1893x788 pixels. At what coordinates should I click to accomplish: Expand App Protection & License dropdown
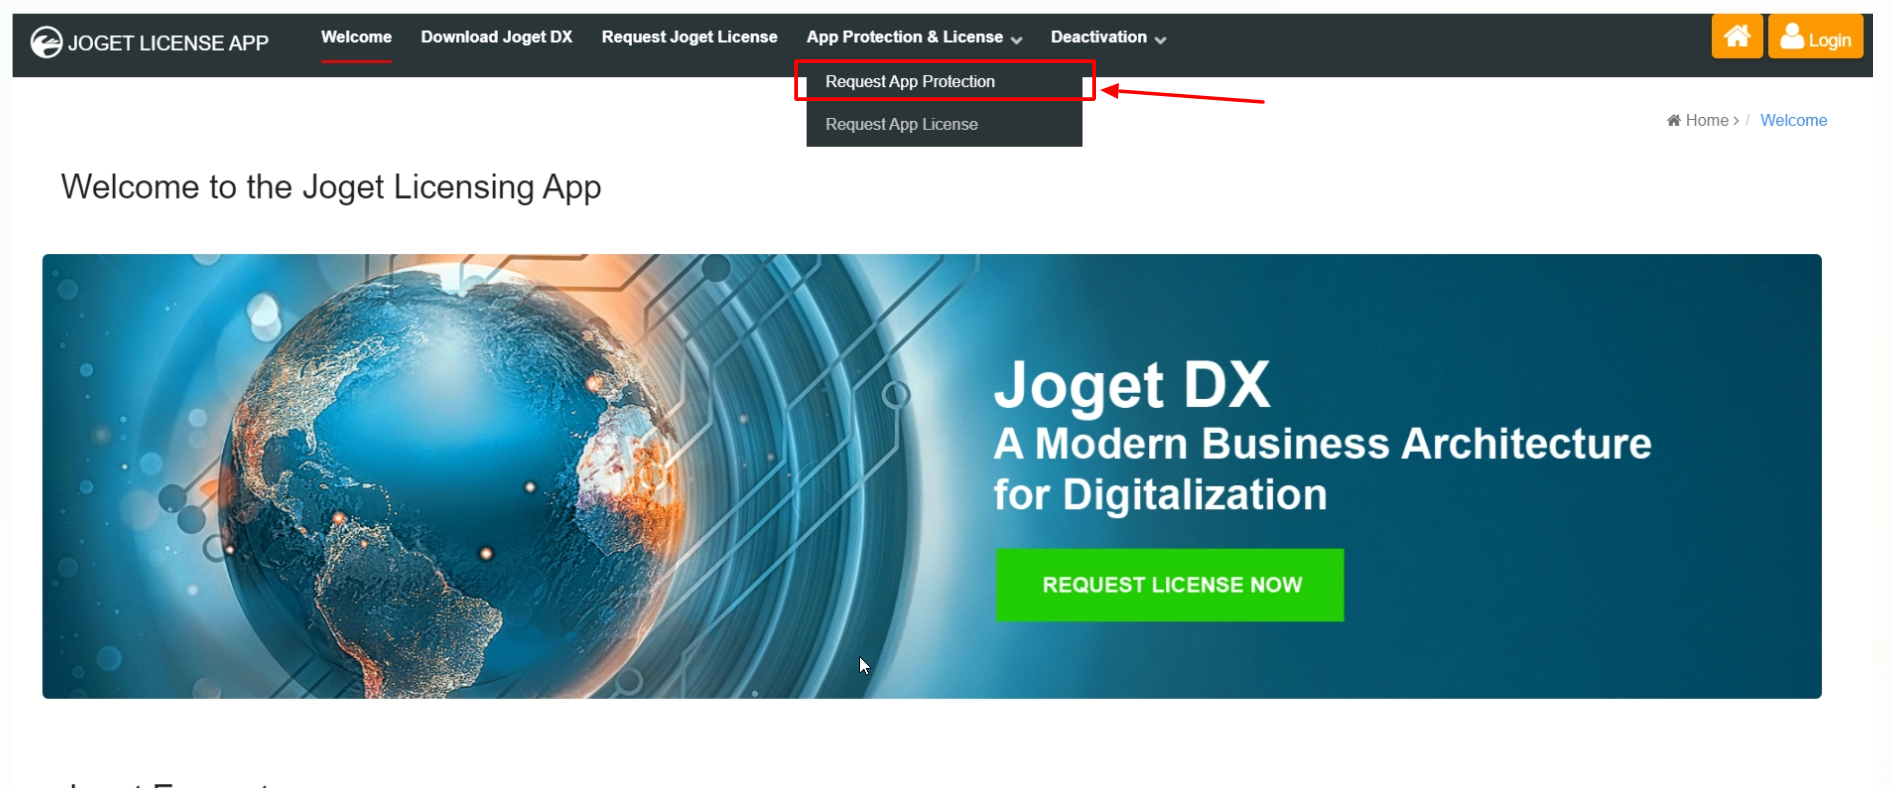(x=914, y=37)
